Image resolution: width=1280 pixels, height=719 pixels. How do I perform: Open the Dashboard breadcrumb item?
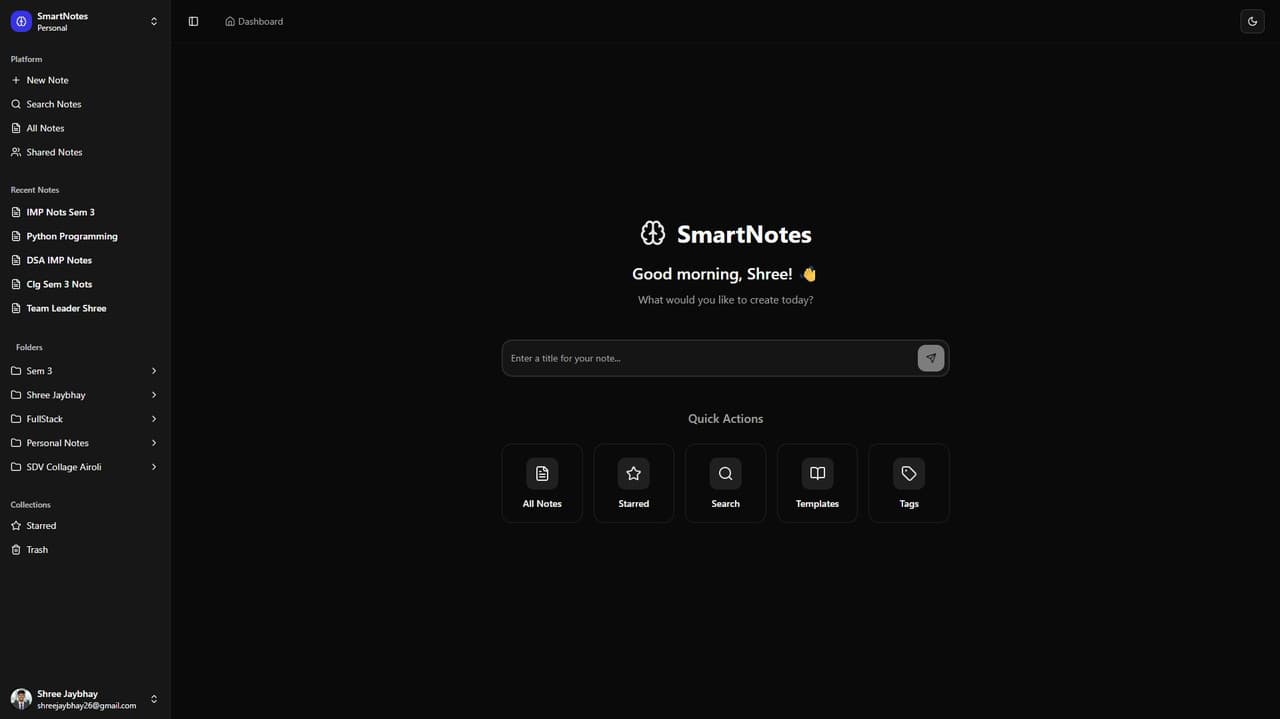point(260,21)
